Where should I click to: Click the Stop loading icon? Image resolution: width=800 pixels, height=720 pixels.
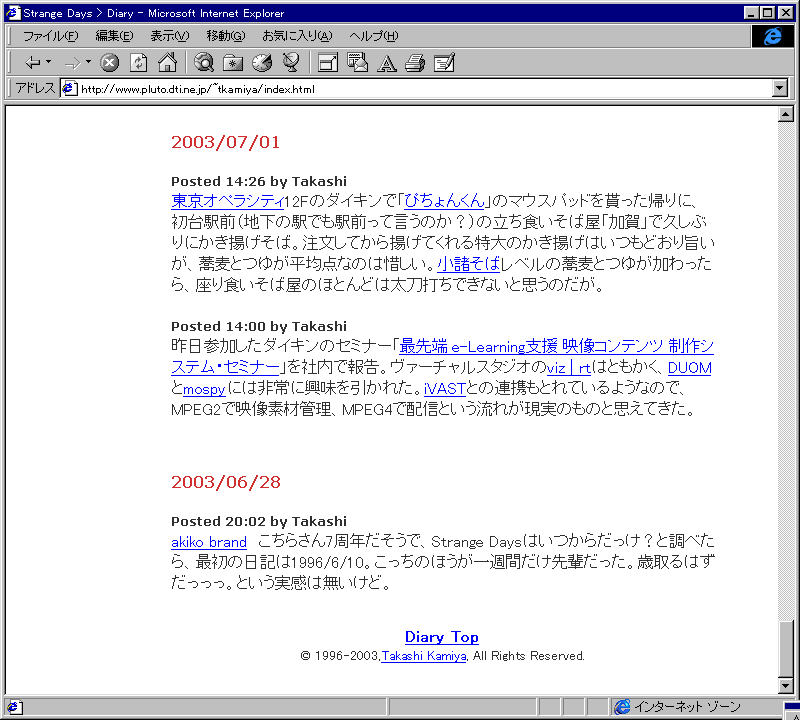click(109, 63)
